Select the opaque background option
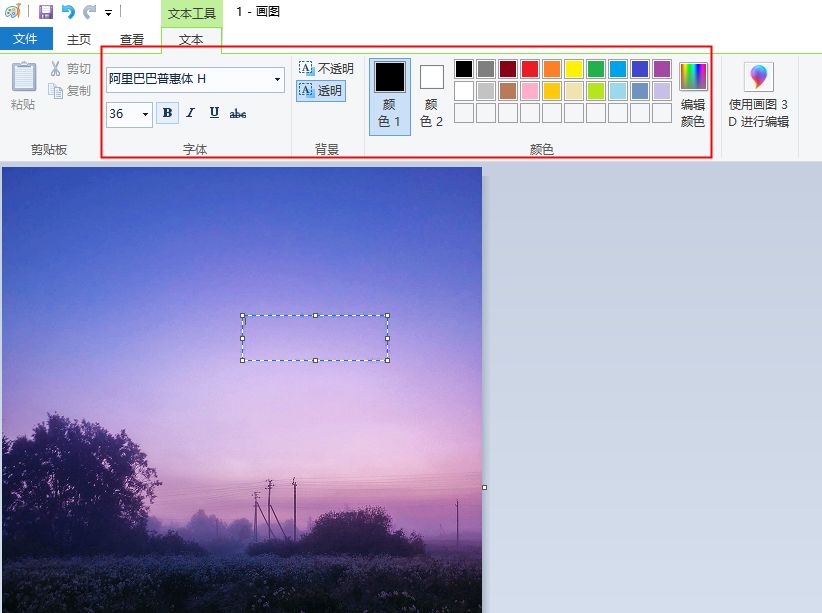822x613 pixels. click(326, 69)
